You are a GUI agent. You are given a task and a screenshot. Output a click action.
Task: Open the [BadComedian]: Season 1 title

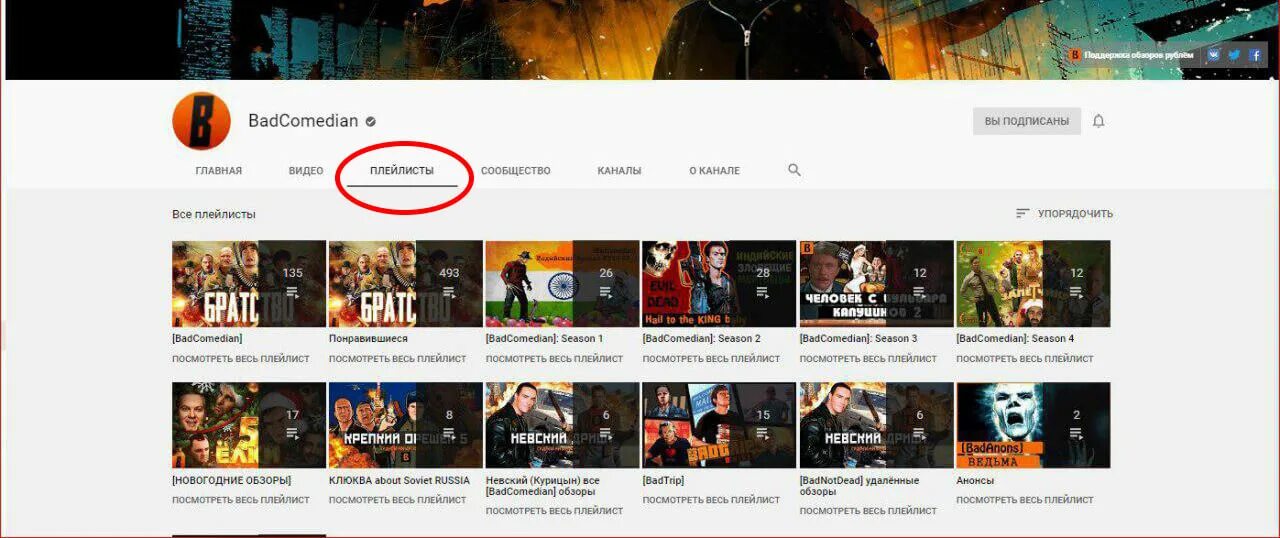click(x=544, y=339)
